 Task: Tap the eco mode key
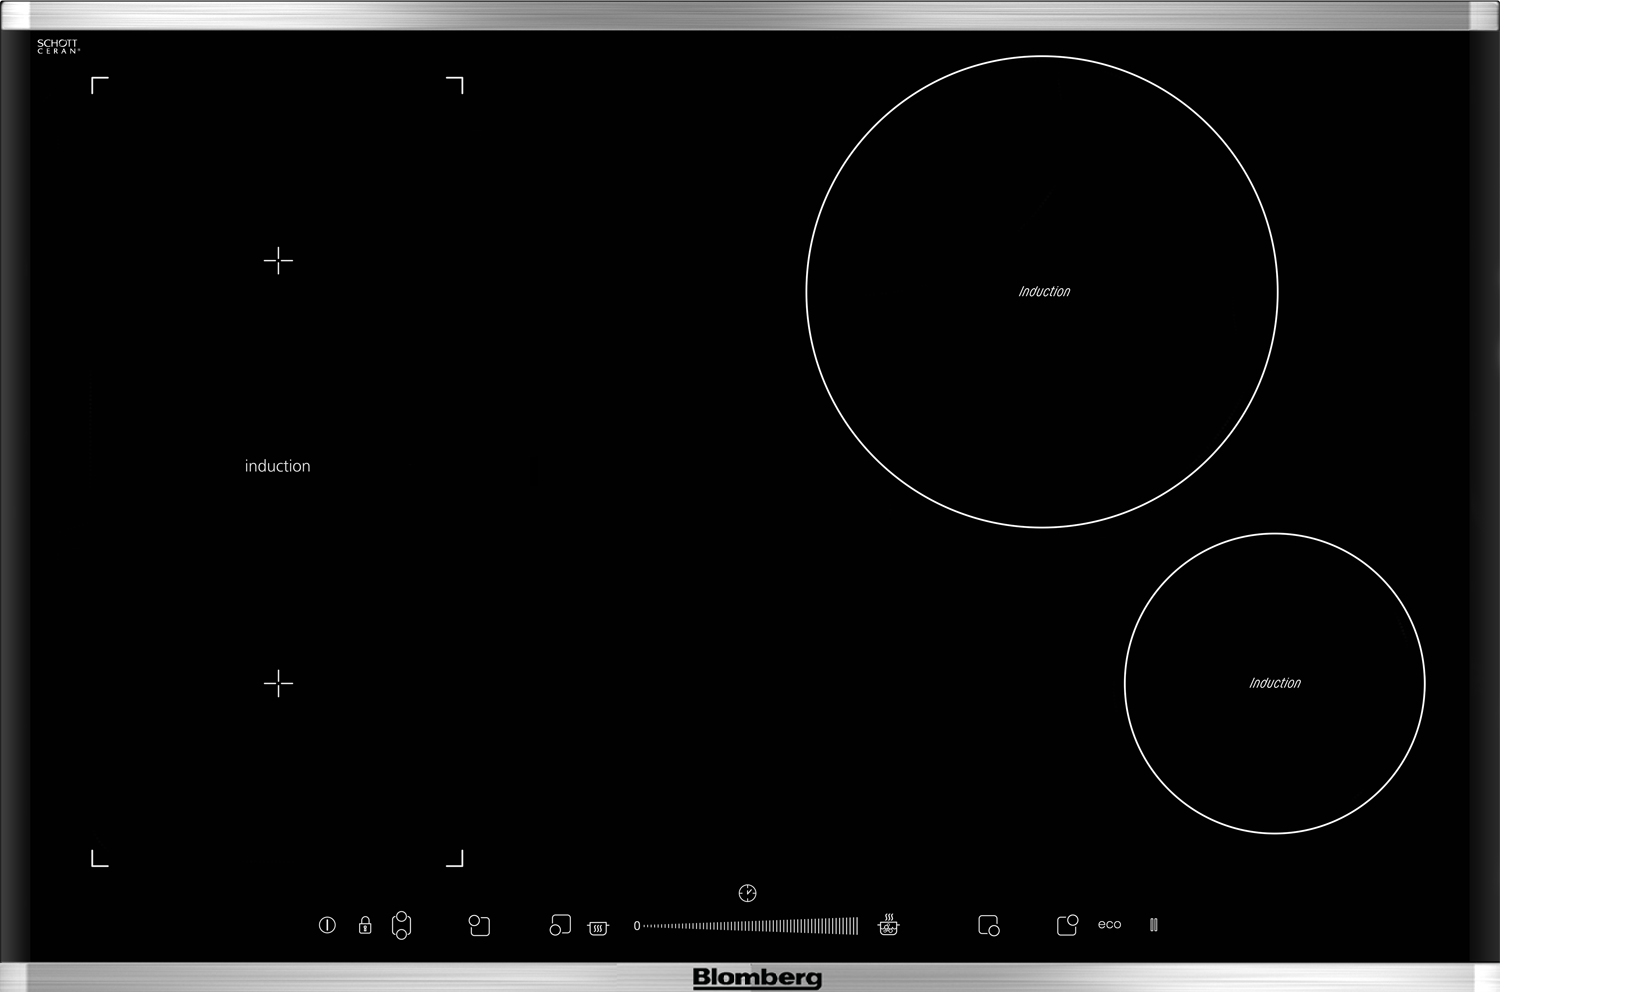pyautogui.click(x=1109, y=925)
